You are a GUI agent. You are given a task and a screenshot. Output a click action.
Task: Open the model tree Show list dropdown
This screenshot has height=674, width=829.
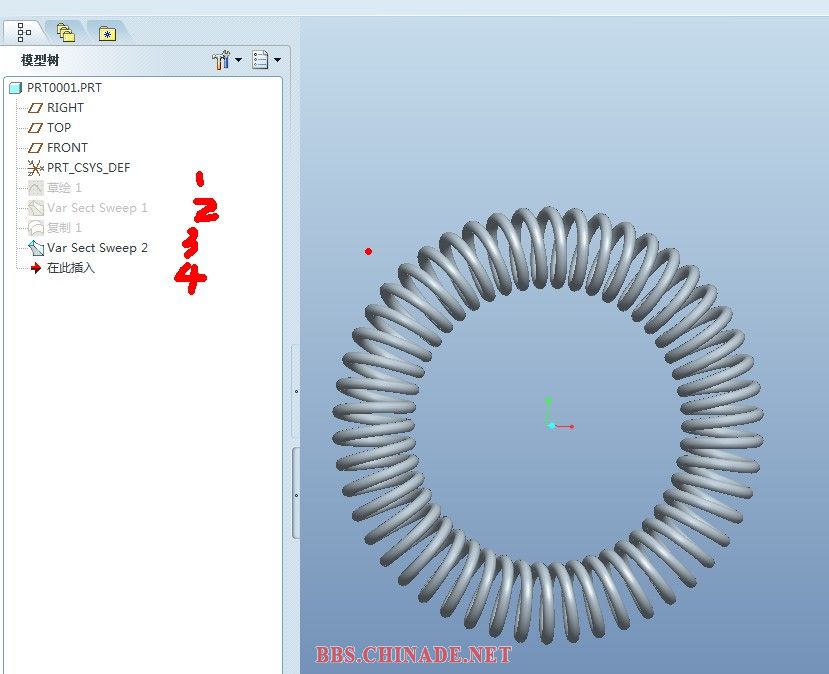pyautogui.click(x=266, y=61)
